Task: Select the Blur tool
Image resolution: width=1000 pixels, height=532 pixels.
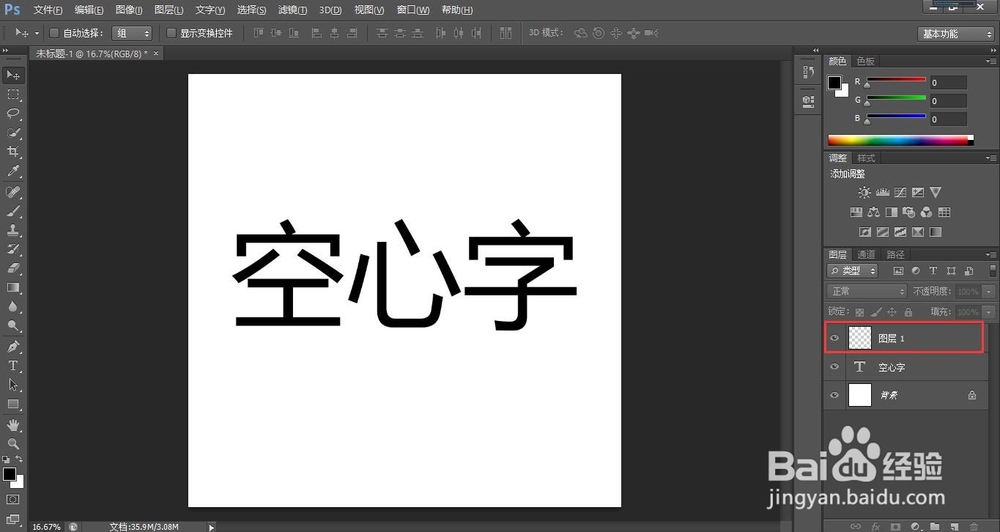Action: (x=13, y=307)
